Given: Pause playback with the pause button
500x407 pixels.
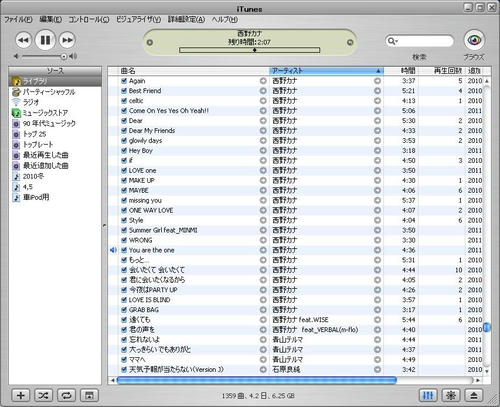Looking at the screenshot, I should pyautogui.click(x=45, y=40).
